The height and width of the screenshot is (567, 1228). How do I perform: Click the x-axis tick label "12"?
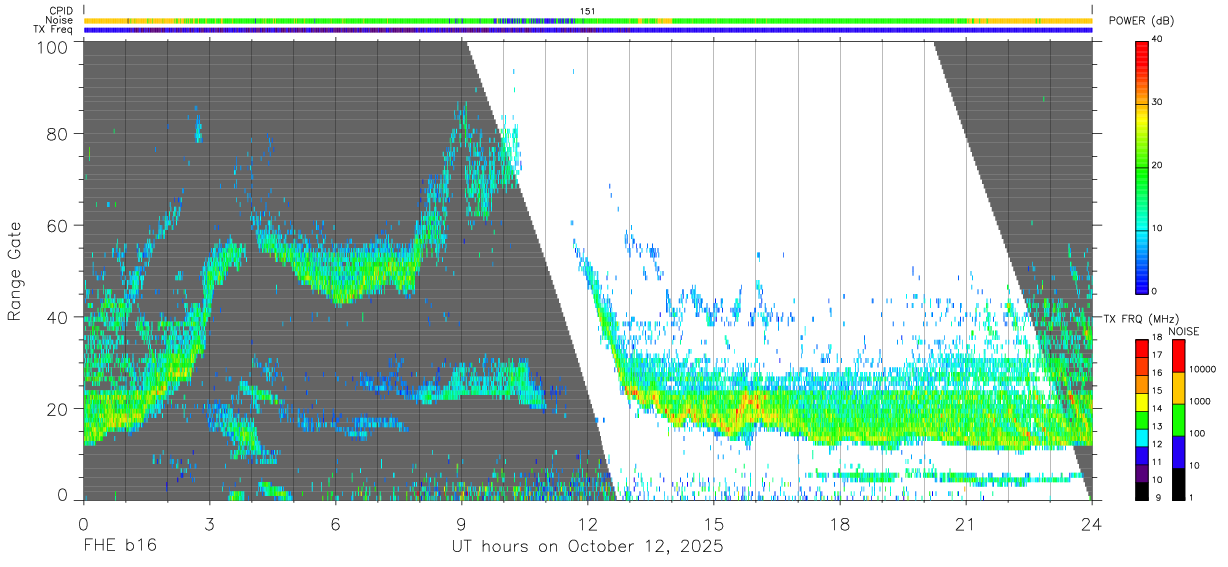587,523
